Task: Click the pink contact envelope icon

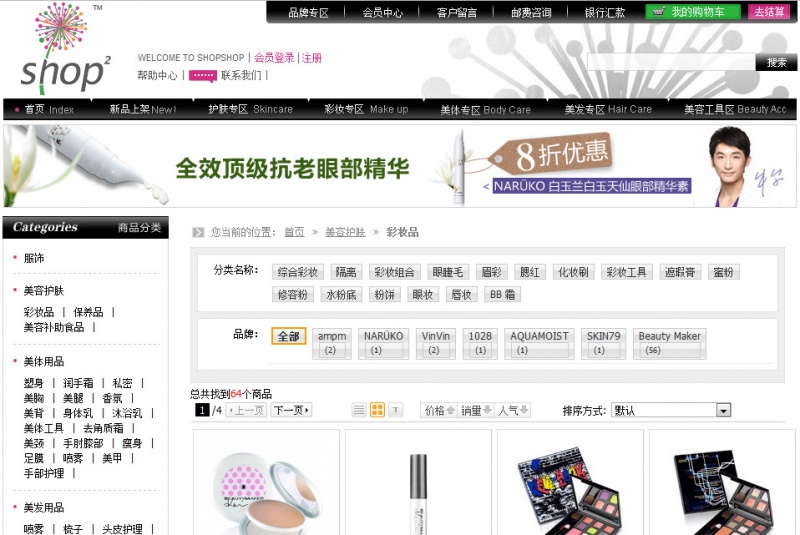Action: (202, 76)
